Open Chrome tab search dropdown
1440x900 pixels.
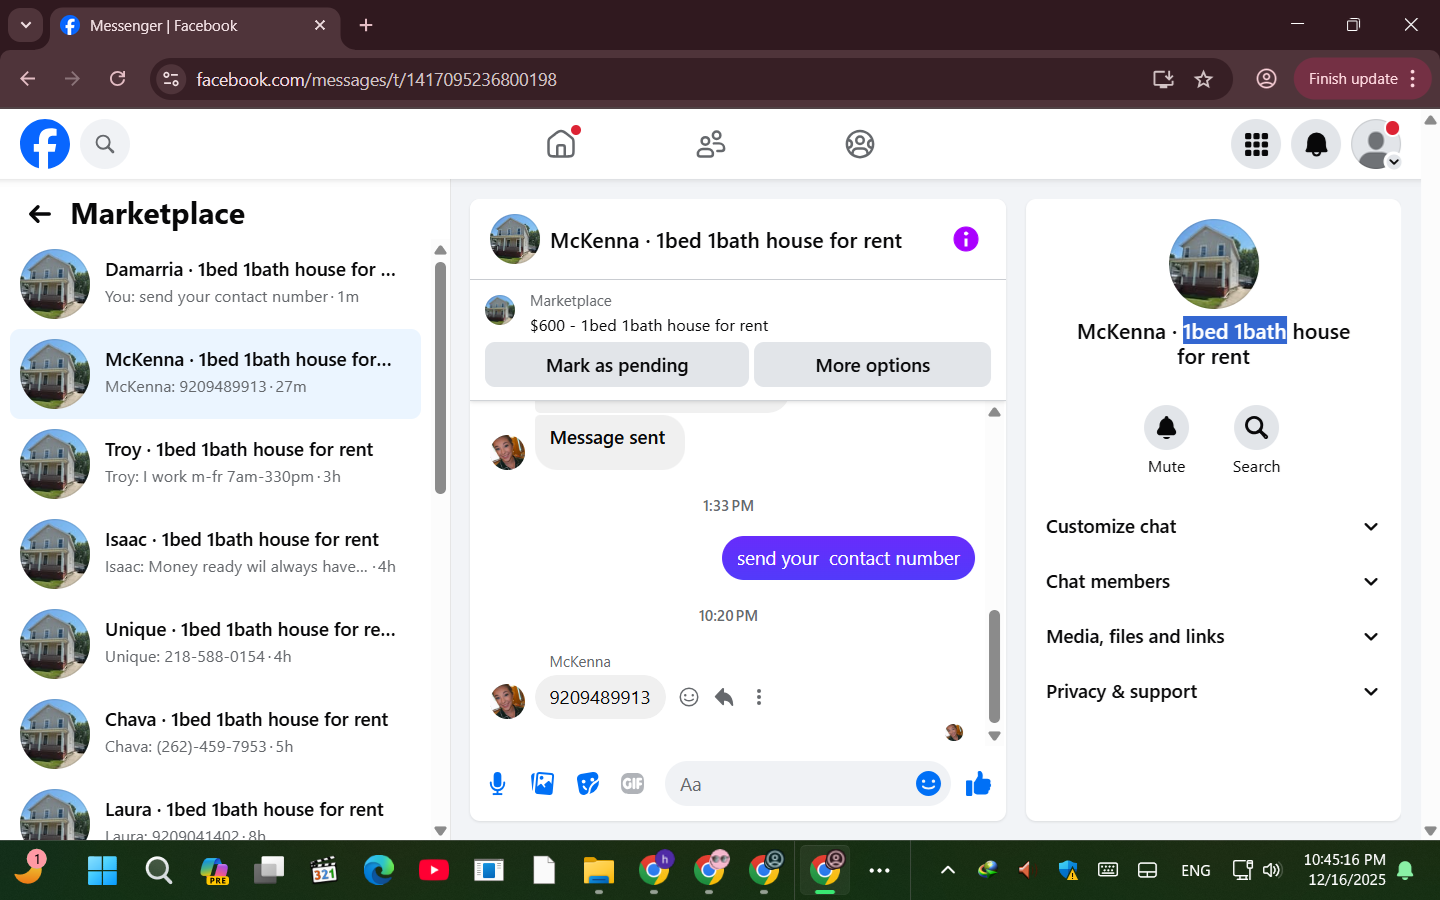pyautogui.click(x=25, y=25)
